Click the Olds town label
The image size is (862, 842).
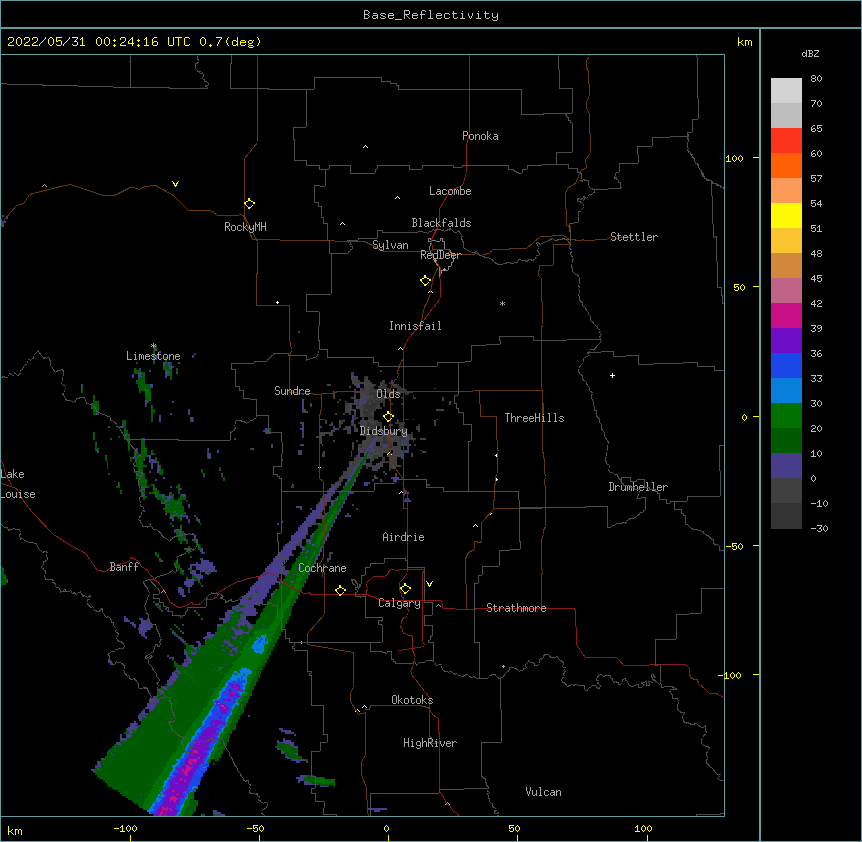388,394
